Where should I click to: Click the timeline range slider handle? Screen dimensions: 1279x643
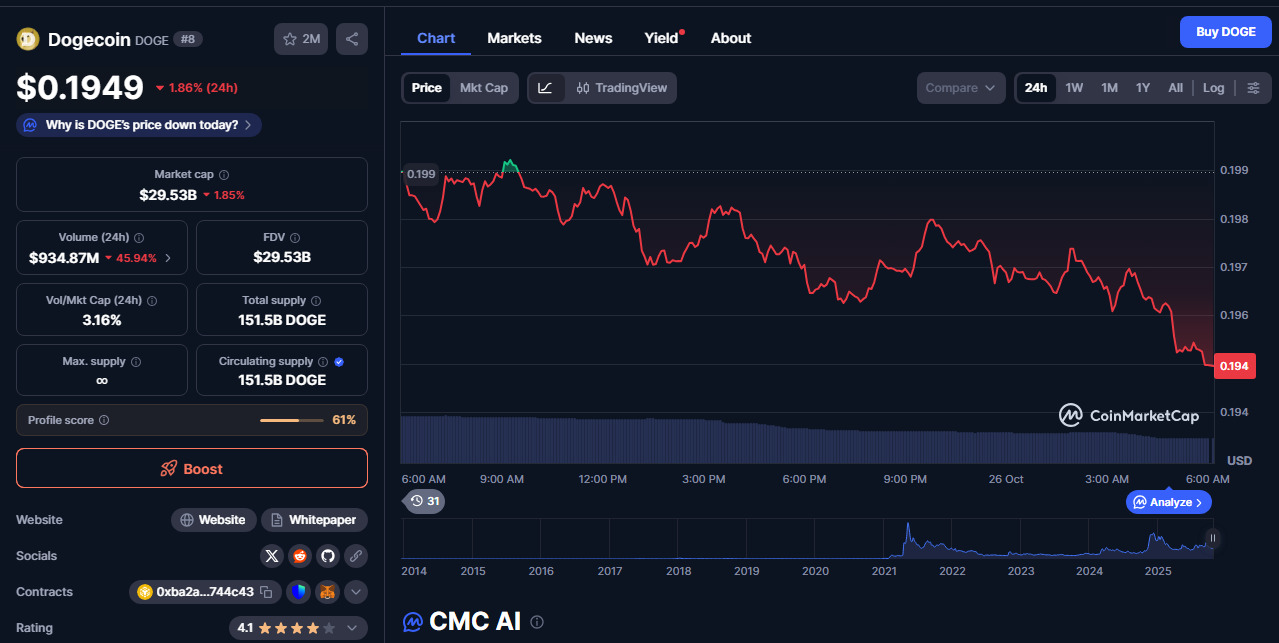click(1212, 539)
